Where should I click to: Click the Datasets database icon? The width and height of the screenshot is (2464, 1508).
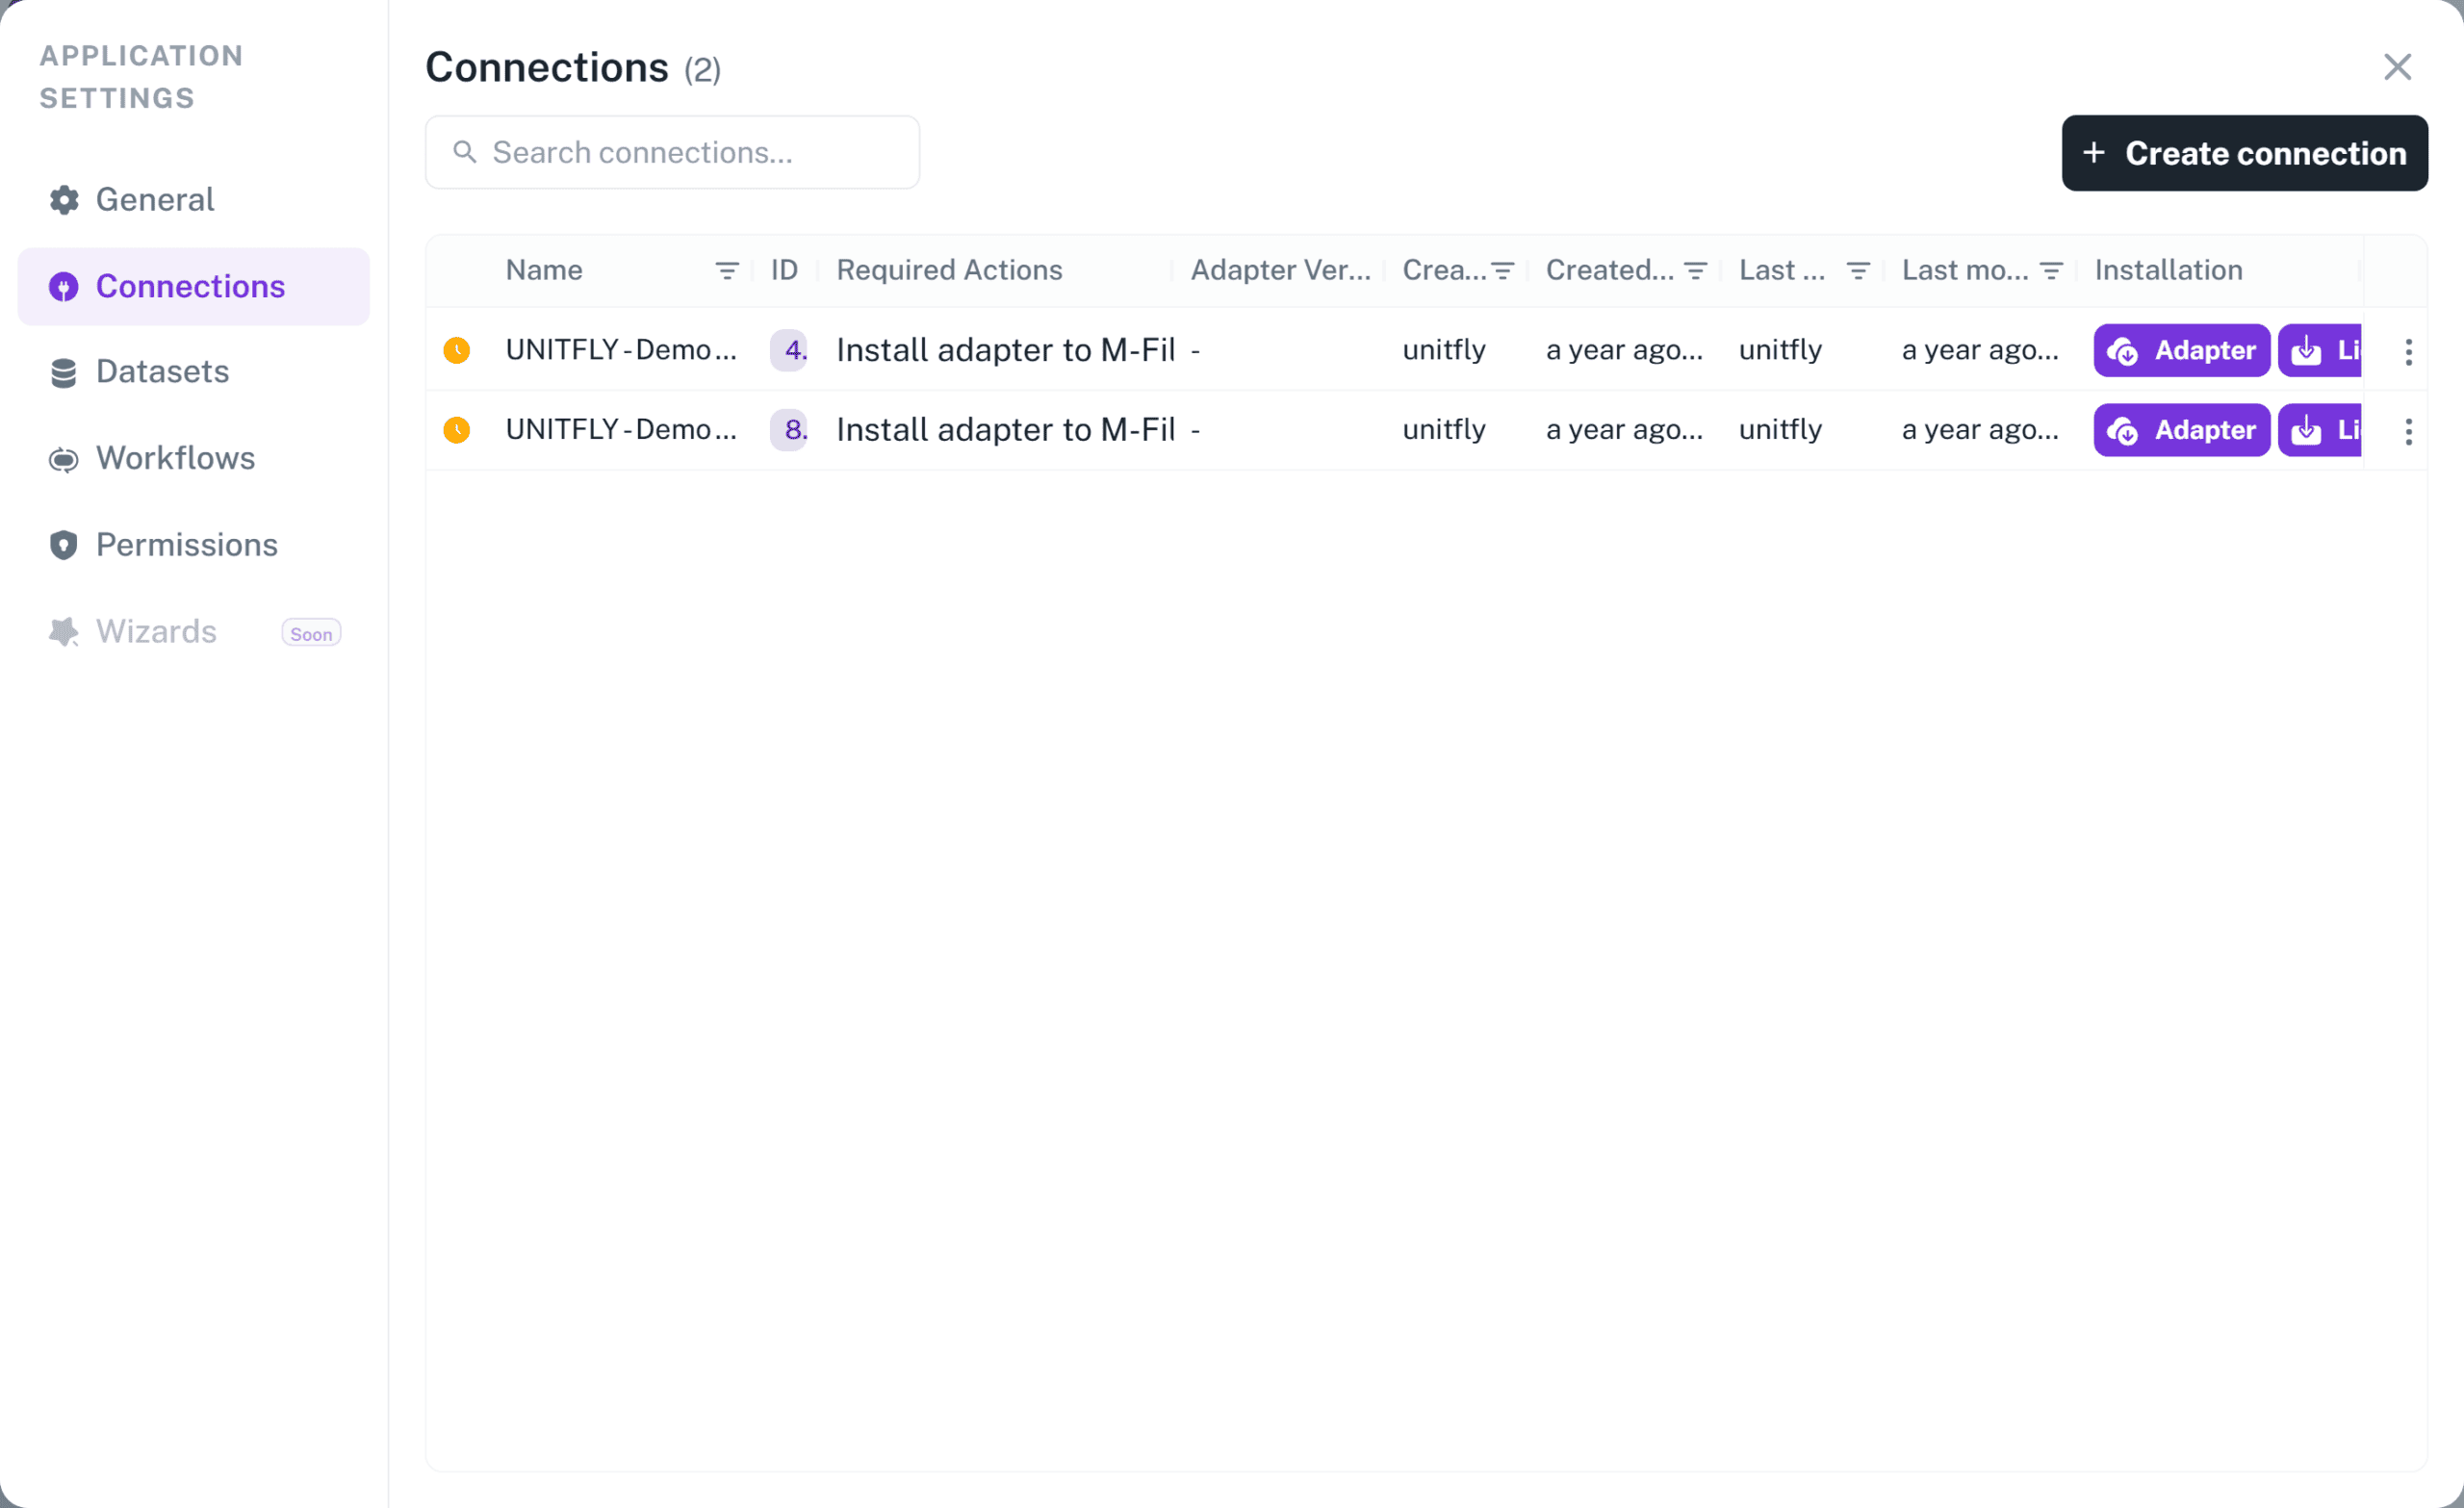(x=64, y=373)
